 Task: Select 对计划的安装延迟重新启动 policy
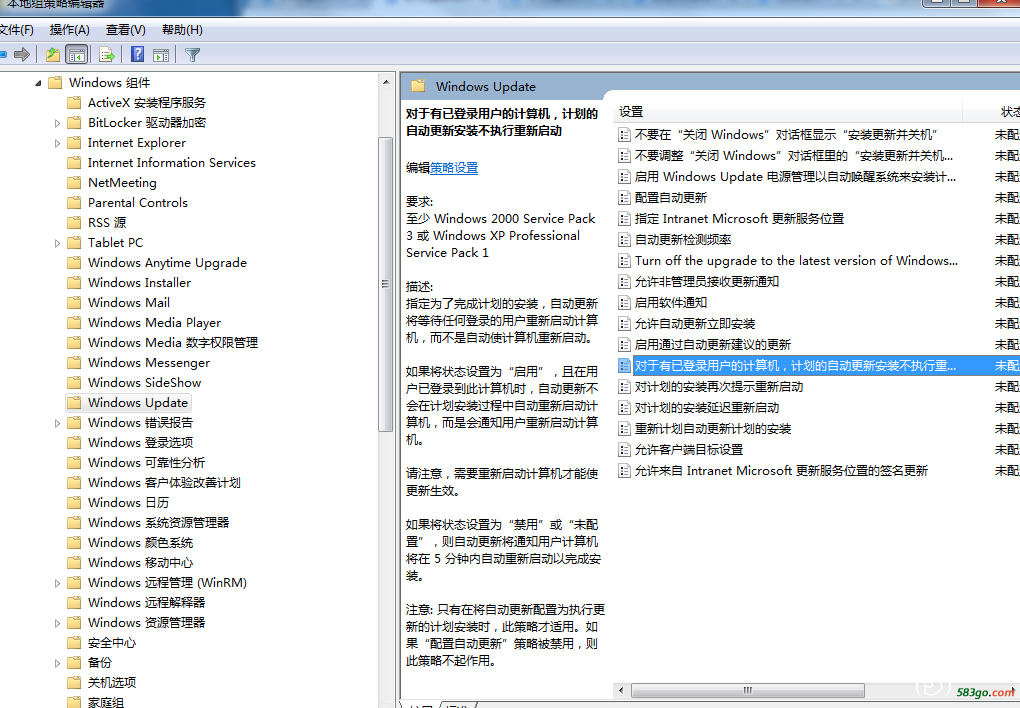(706, 407)
